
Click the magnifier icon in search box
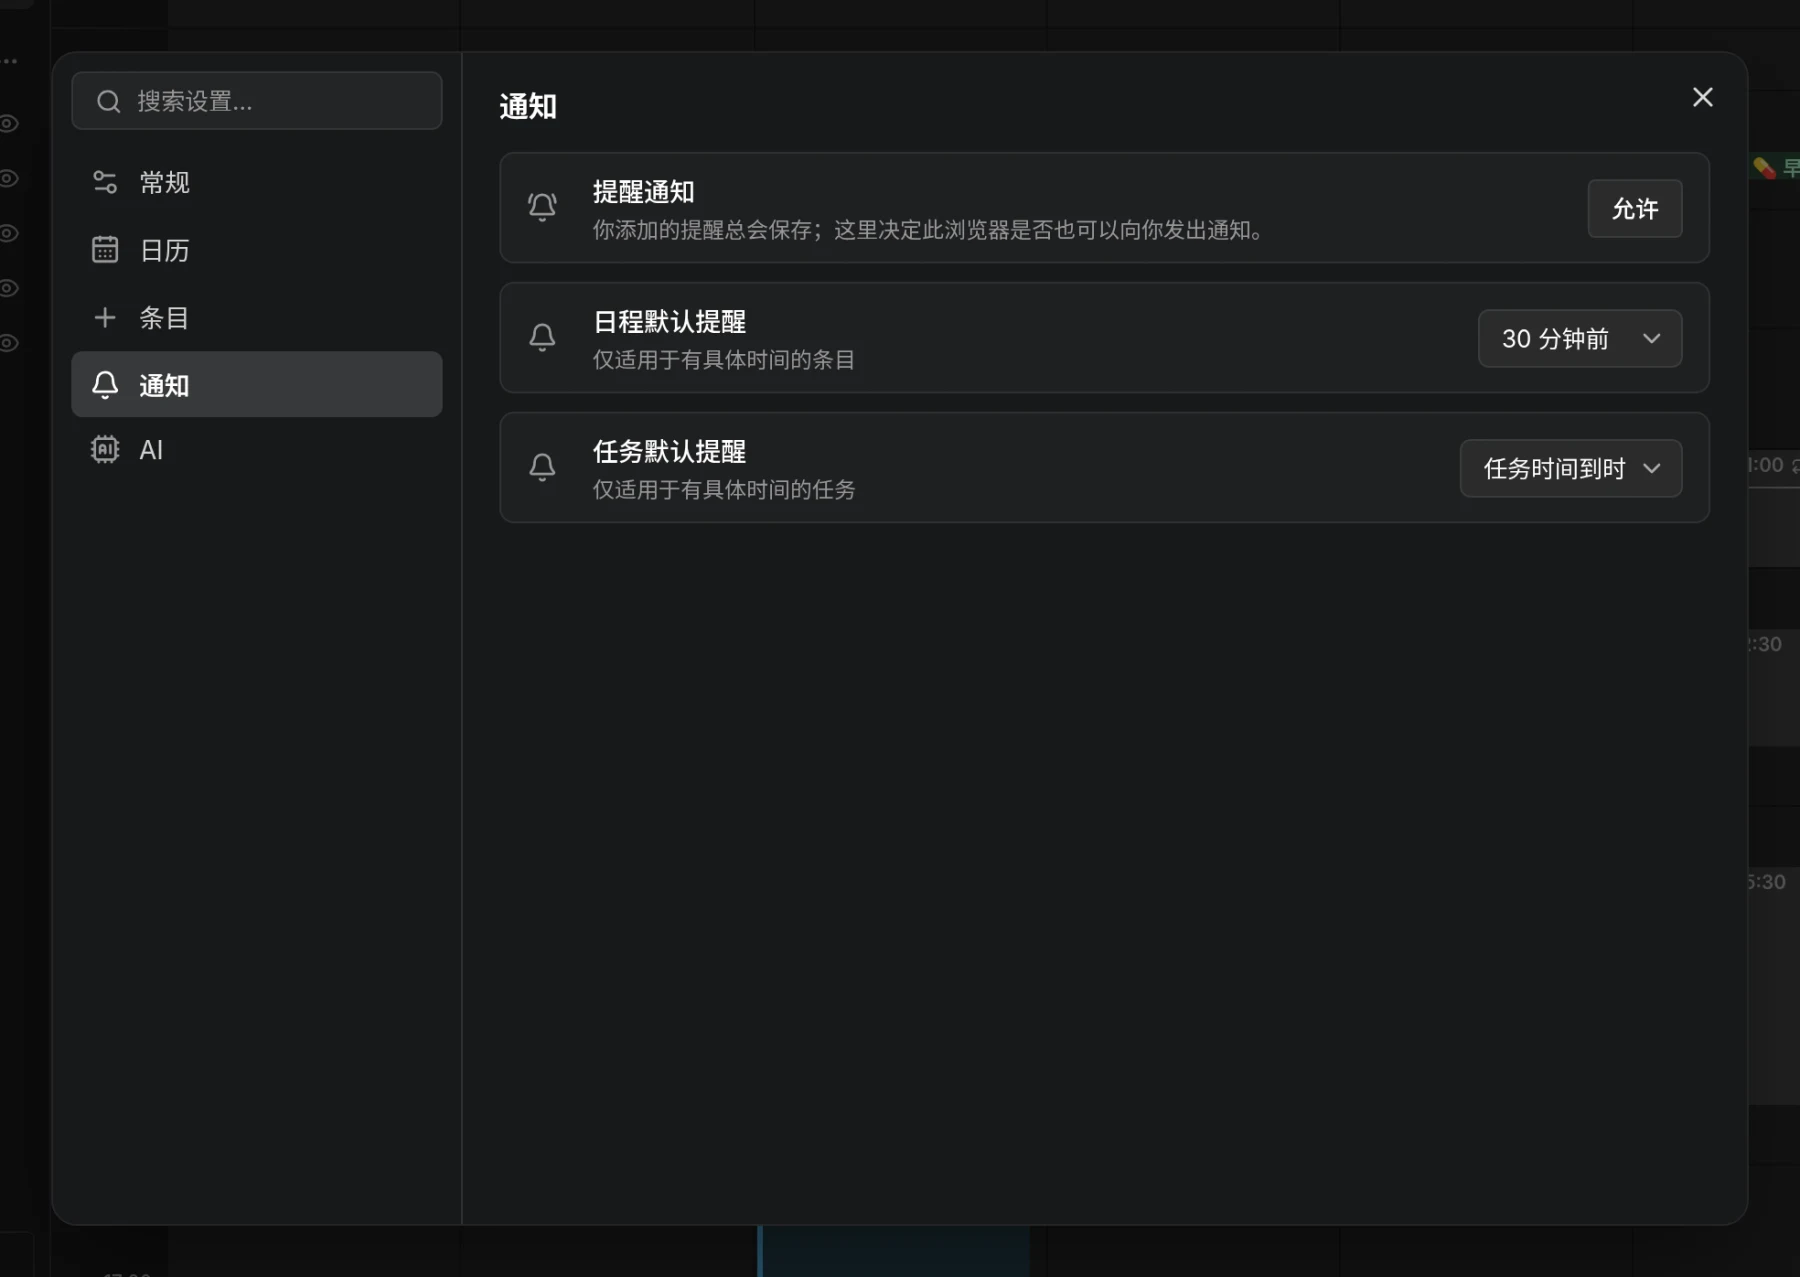click(108, 101)
